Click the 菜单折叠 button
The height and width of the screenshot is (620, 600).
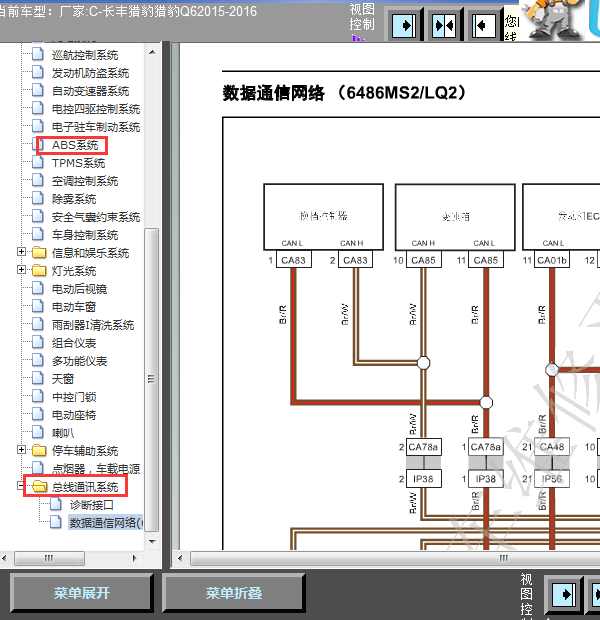point(233,593)
